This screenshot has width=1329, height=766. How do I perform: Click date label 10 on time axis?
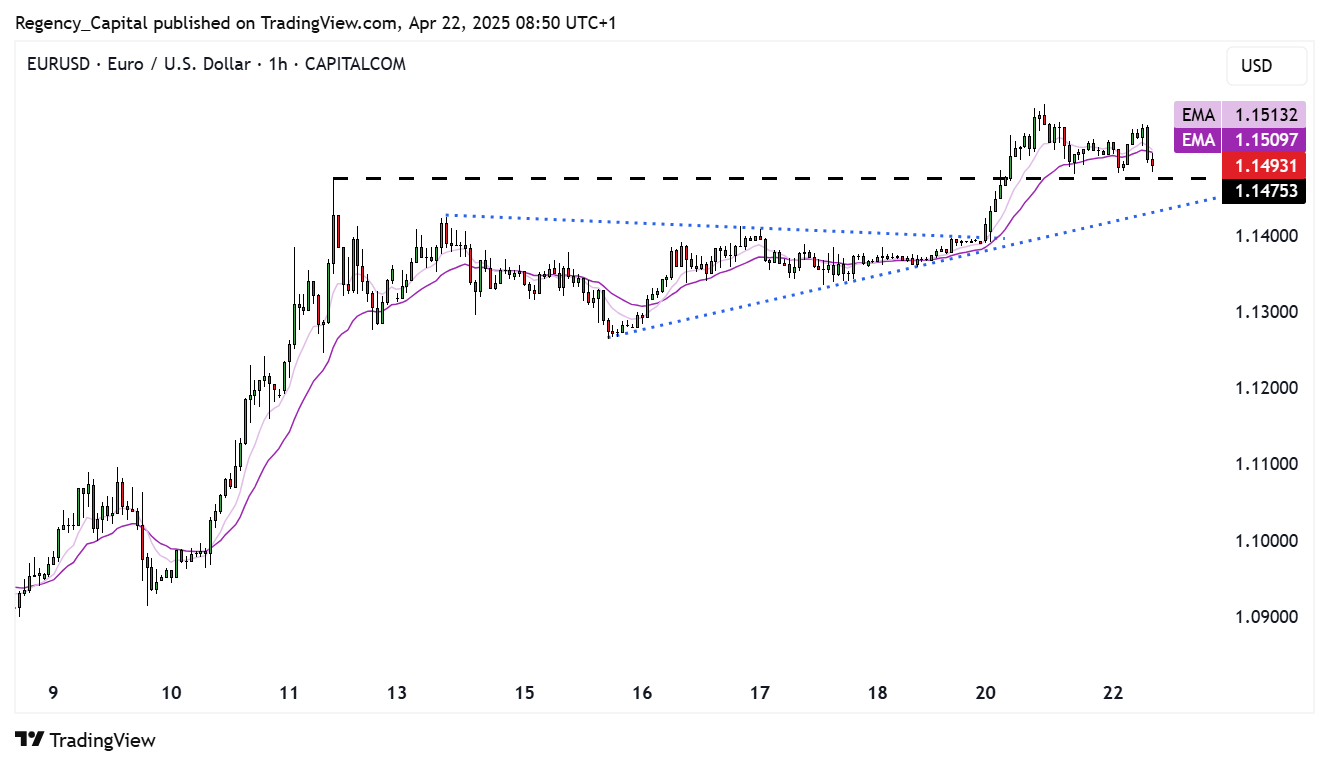pyautogui.click(x=171, y=692)
